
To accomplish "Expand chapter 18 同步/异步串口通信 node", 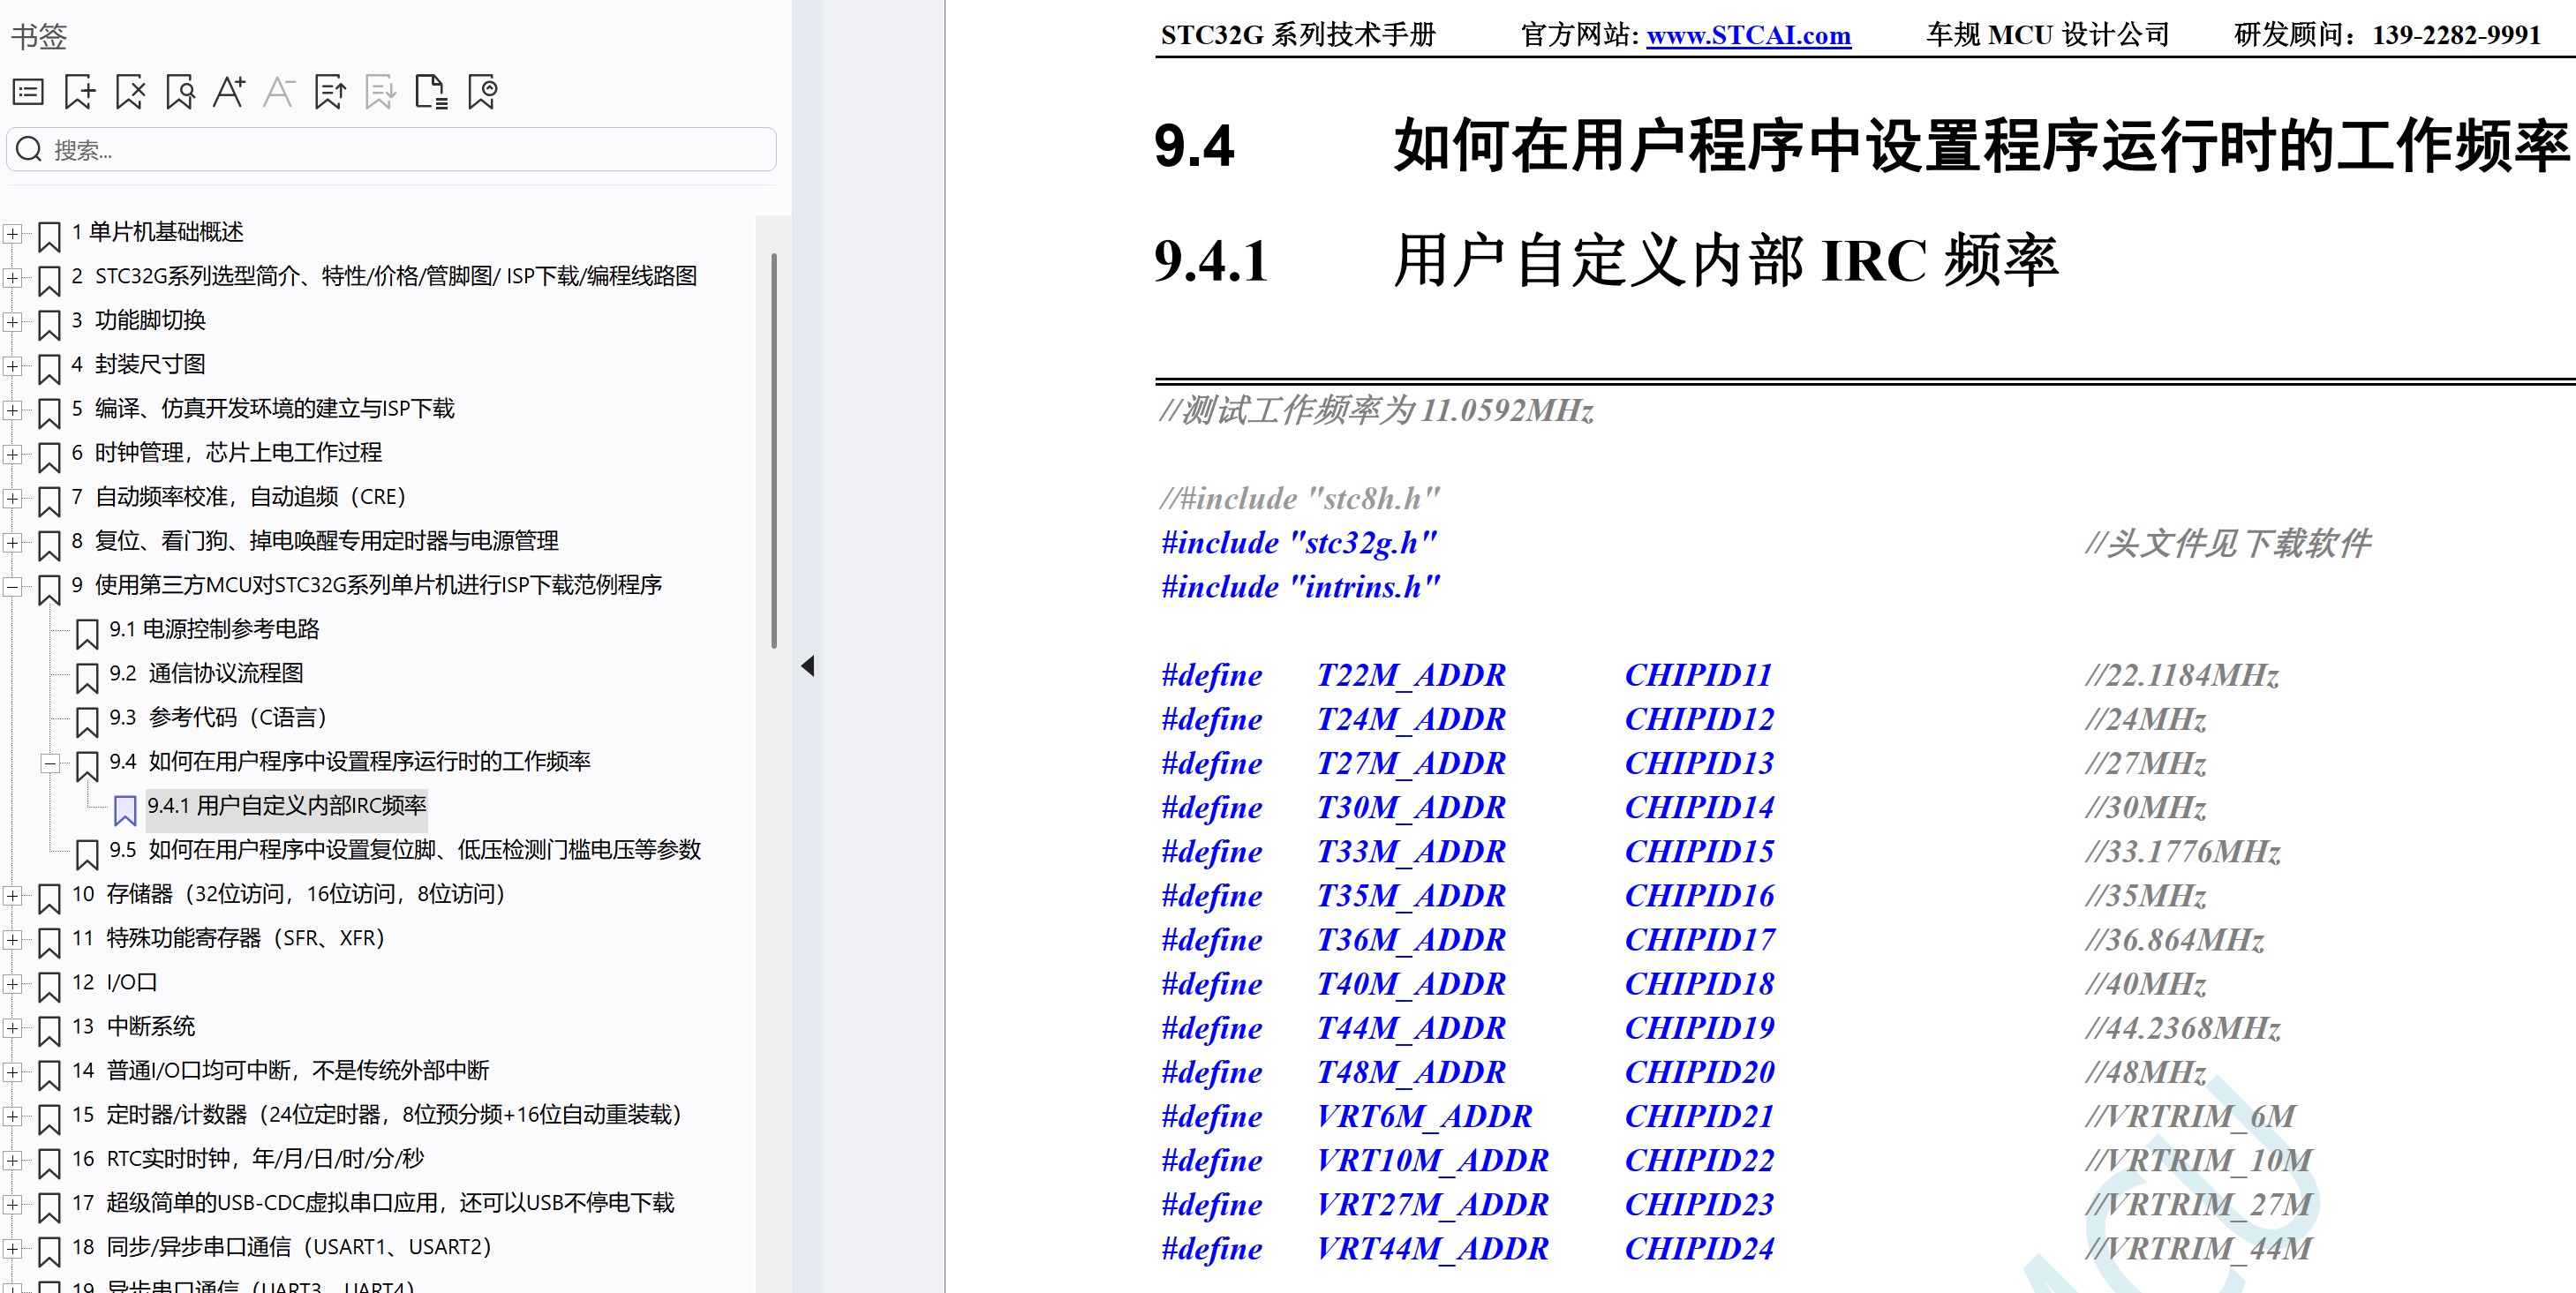I will (x=12, y=1249).
